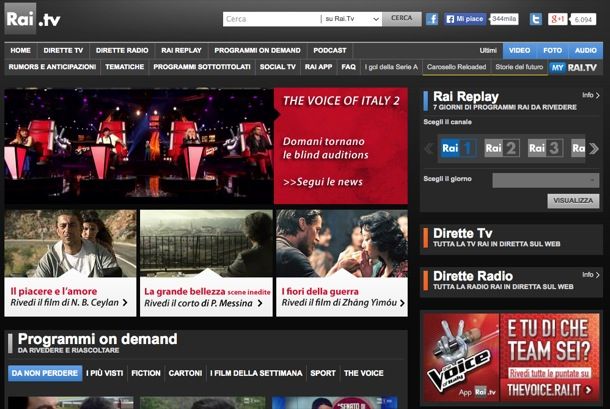Open DIRETTE TV menu item

coord(63,51)
